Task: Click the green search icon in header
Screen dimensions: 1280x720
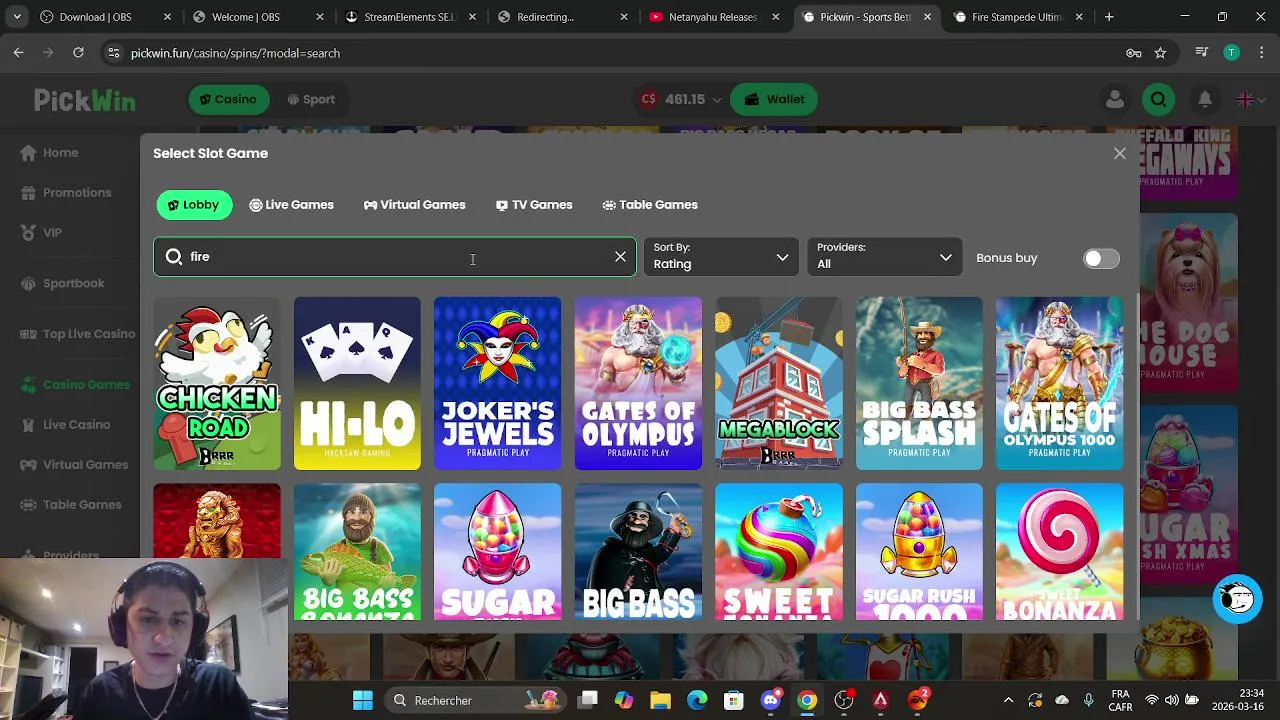Action: tap(1159, 99)
